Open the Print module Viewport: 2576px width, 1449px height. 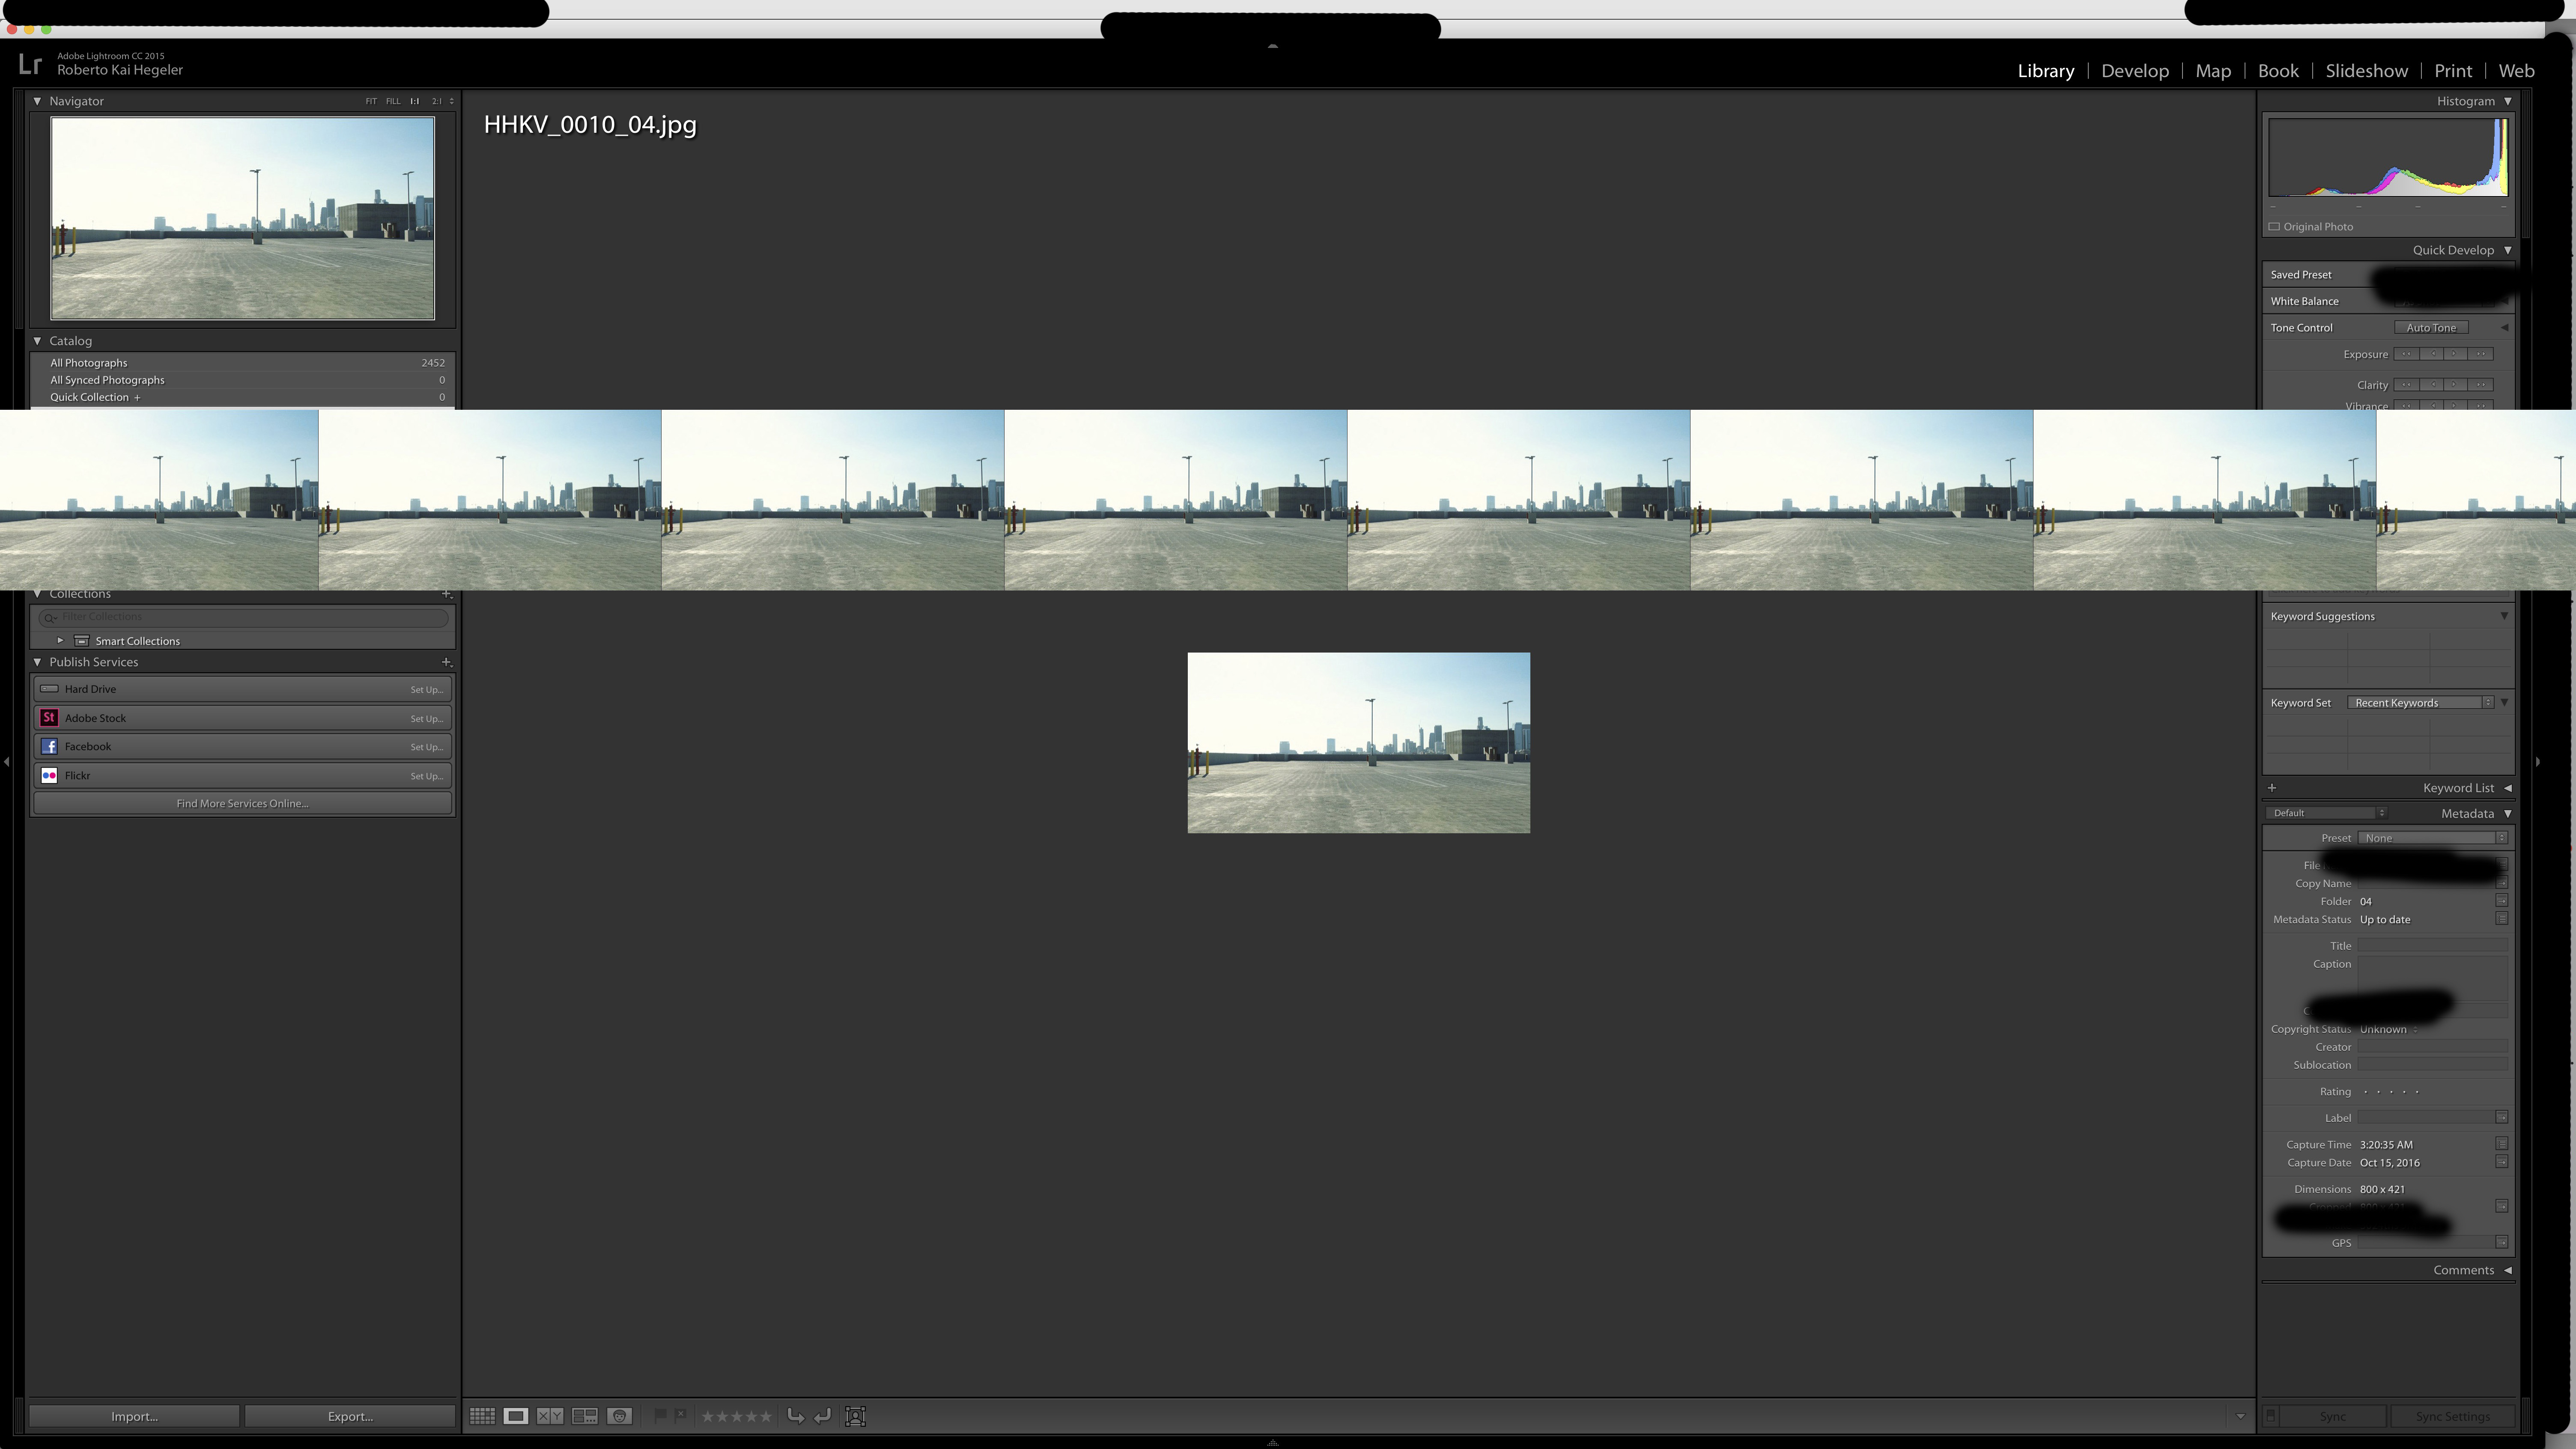tap(2453, 71)
